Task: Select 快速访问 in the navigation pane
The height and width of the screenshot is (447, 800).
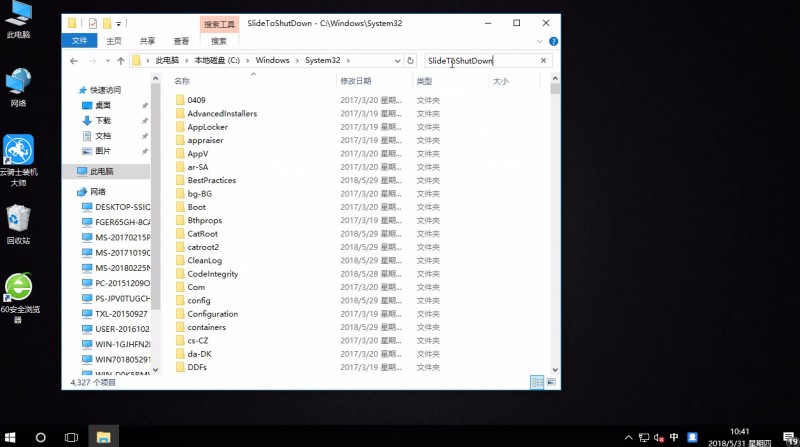Action: [x=106, y=90]
